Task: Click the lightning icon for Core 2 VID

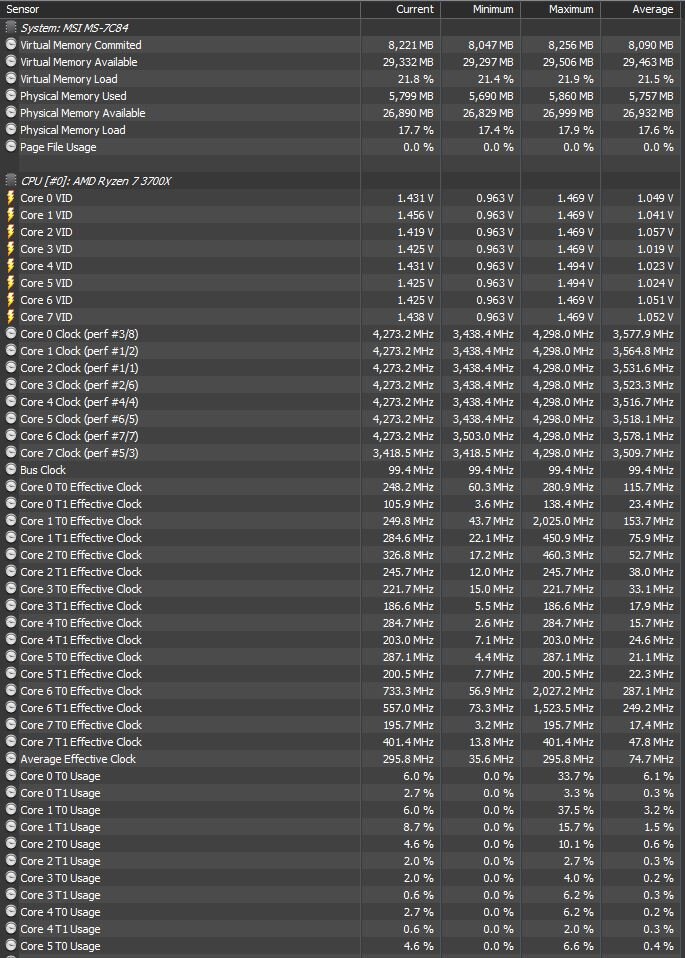Action: click(10, 232)
